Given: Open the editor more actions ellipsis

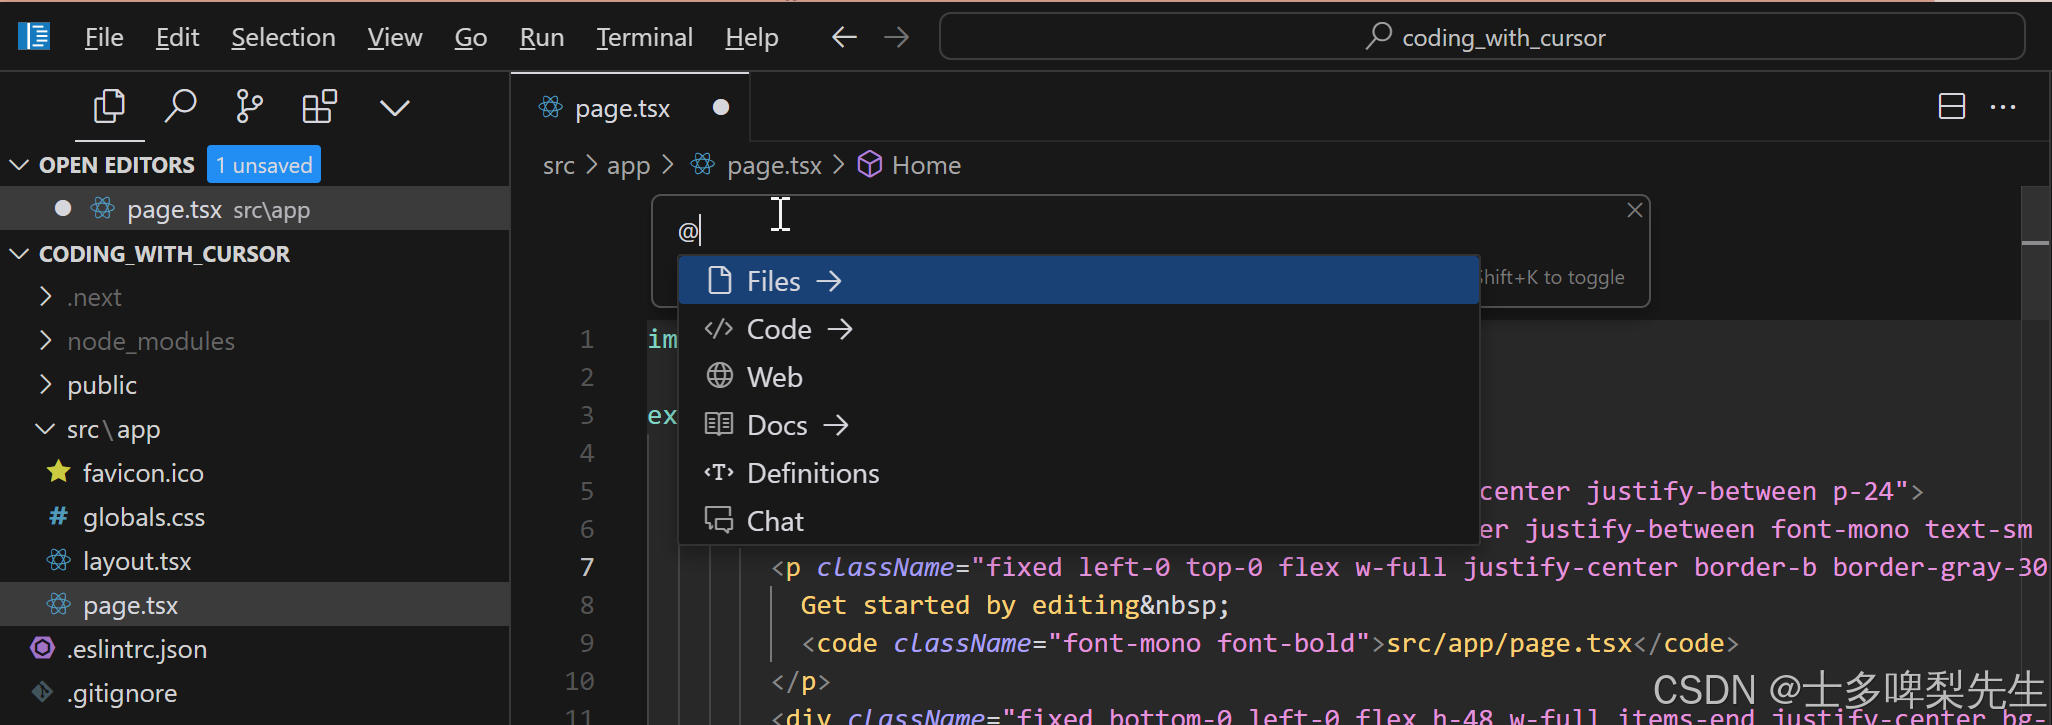Looking at the screenshot, I should coord(2003,107).
